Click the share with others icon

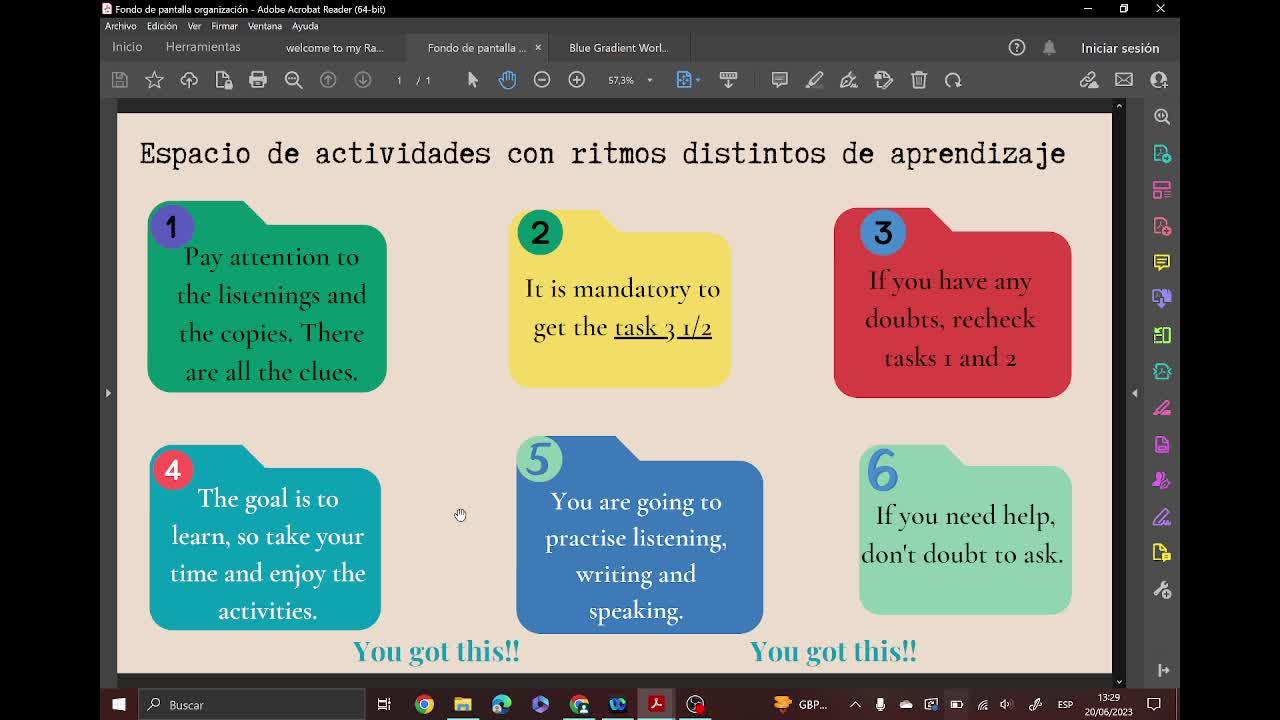tap(1159, 80)
